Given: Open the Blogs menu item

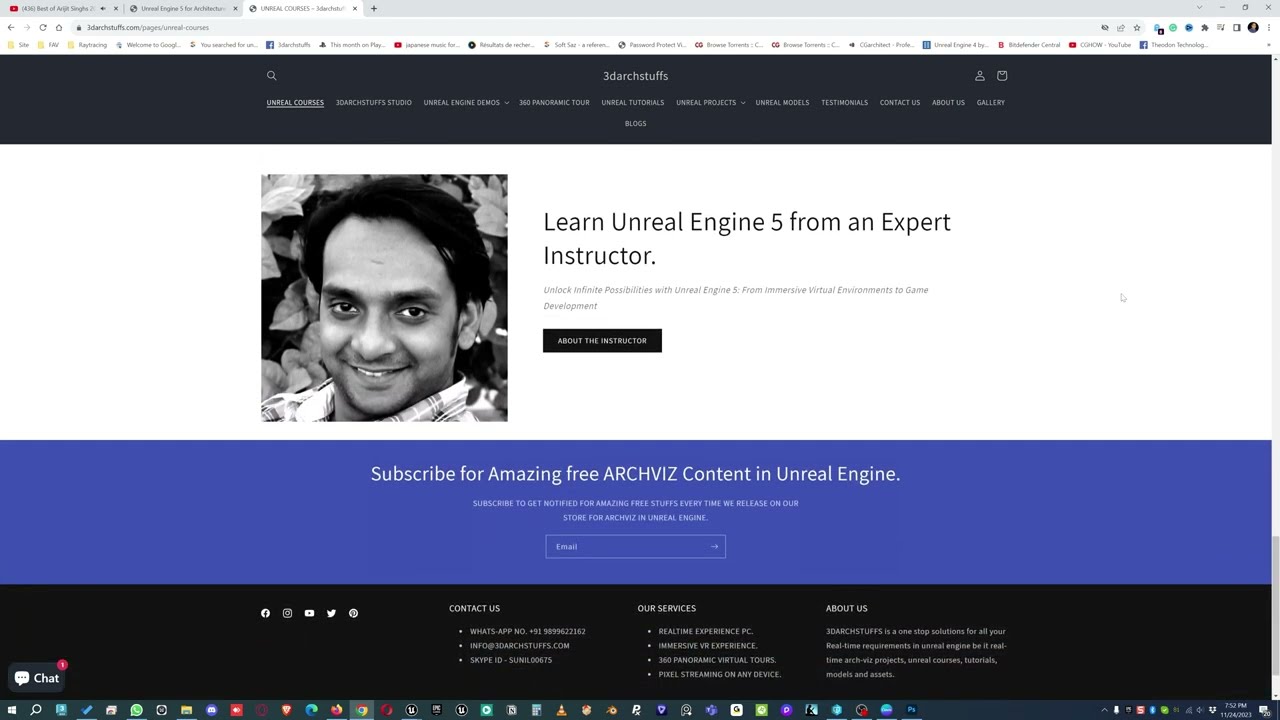Looking at the screenshot, I should pos(635,123).
